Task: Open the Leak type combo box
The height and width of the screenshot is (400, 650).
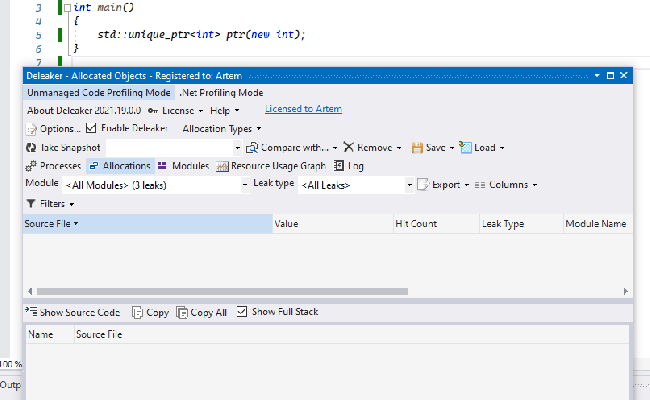Action: 356,185
